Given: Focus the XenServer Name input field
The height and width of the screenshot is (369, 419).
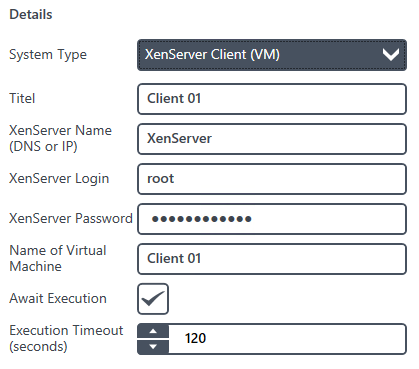Looking at the screenshot, I should tap(272, 139).
